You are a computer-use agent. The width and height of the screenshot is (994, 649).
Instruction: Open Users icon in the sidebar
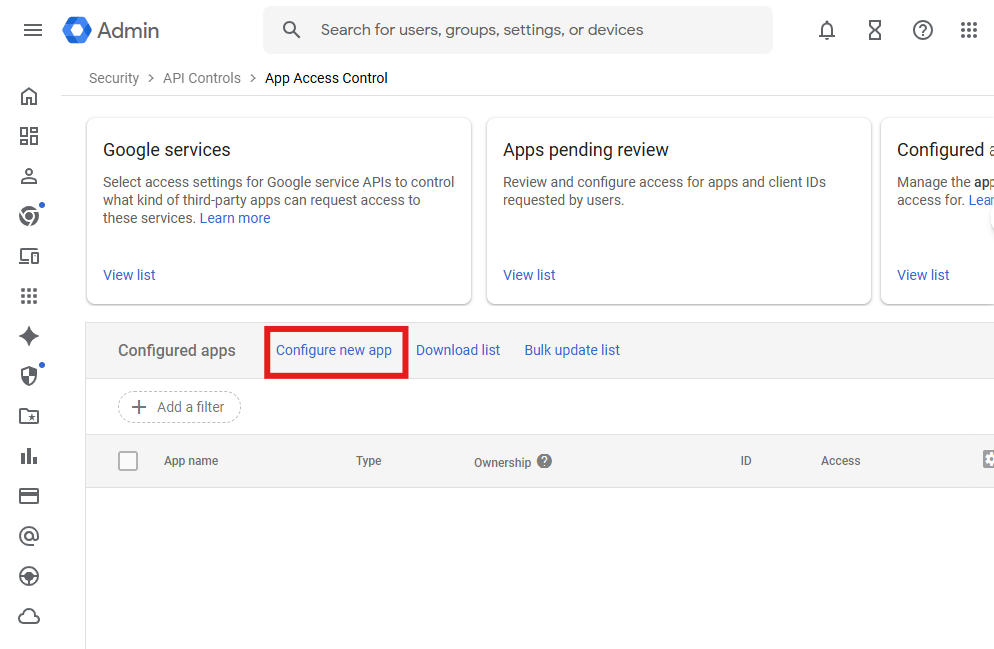29,176
